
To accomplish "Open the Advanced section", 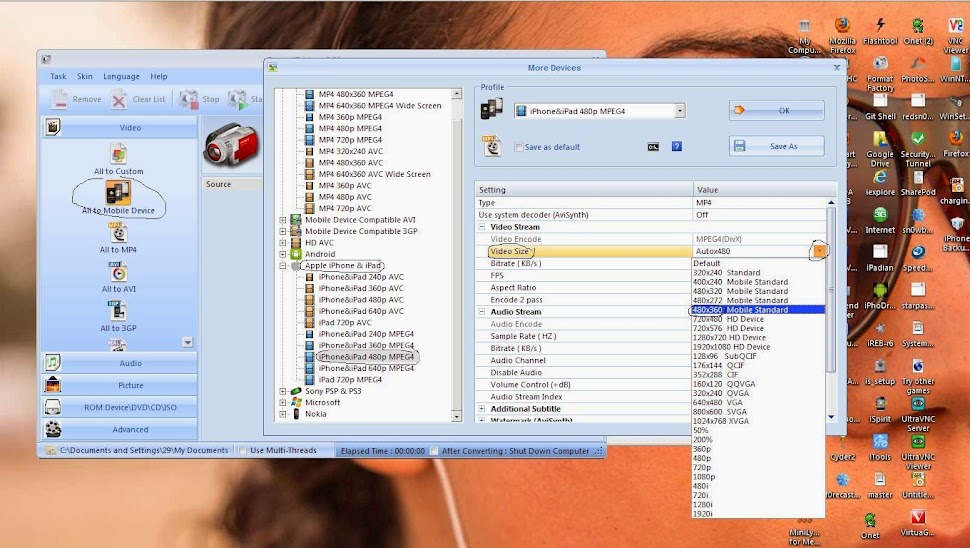I will pyautogui.click(x=120, y=429).
